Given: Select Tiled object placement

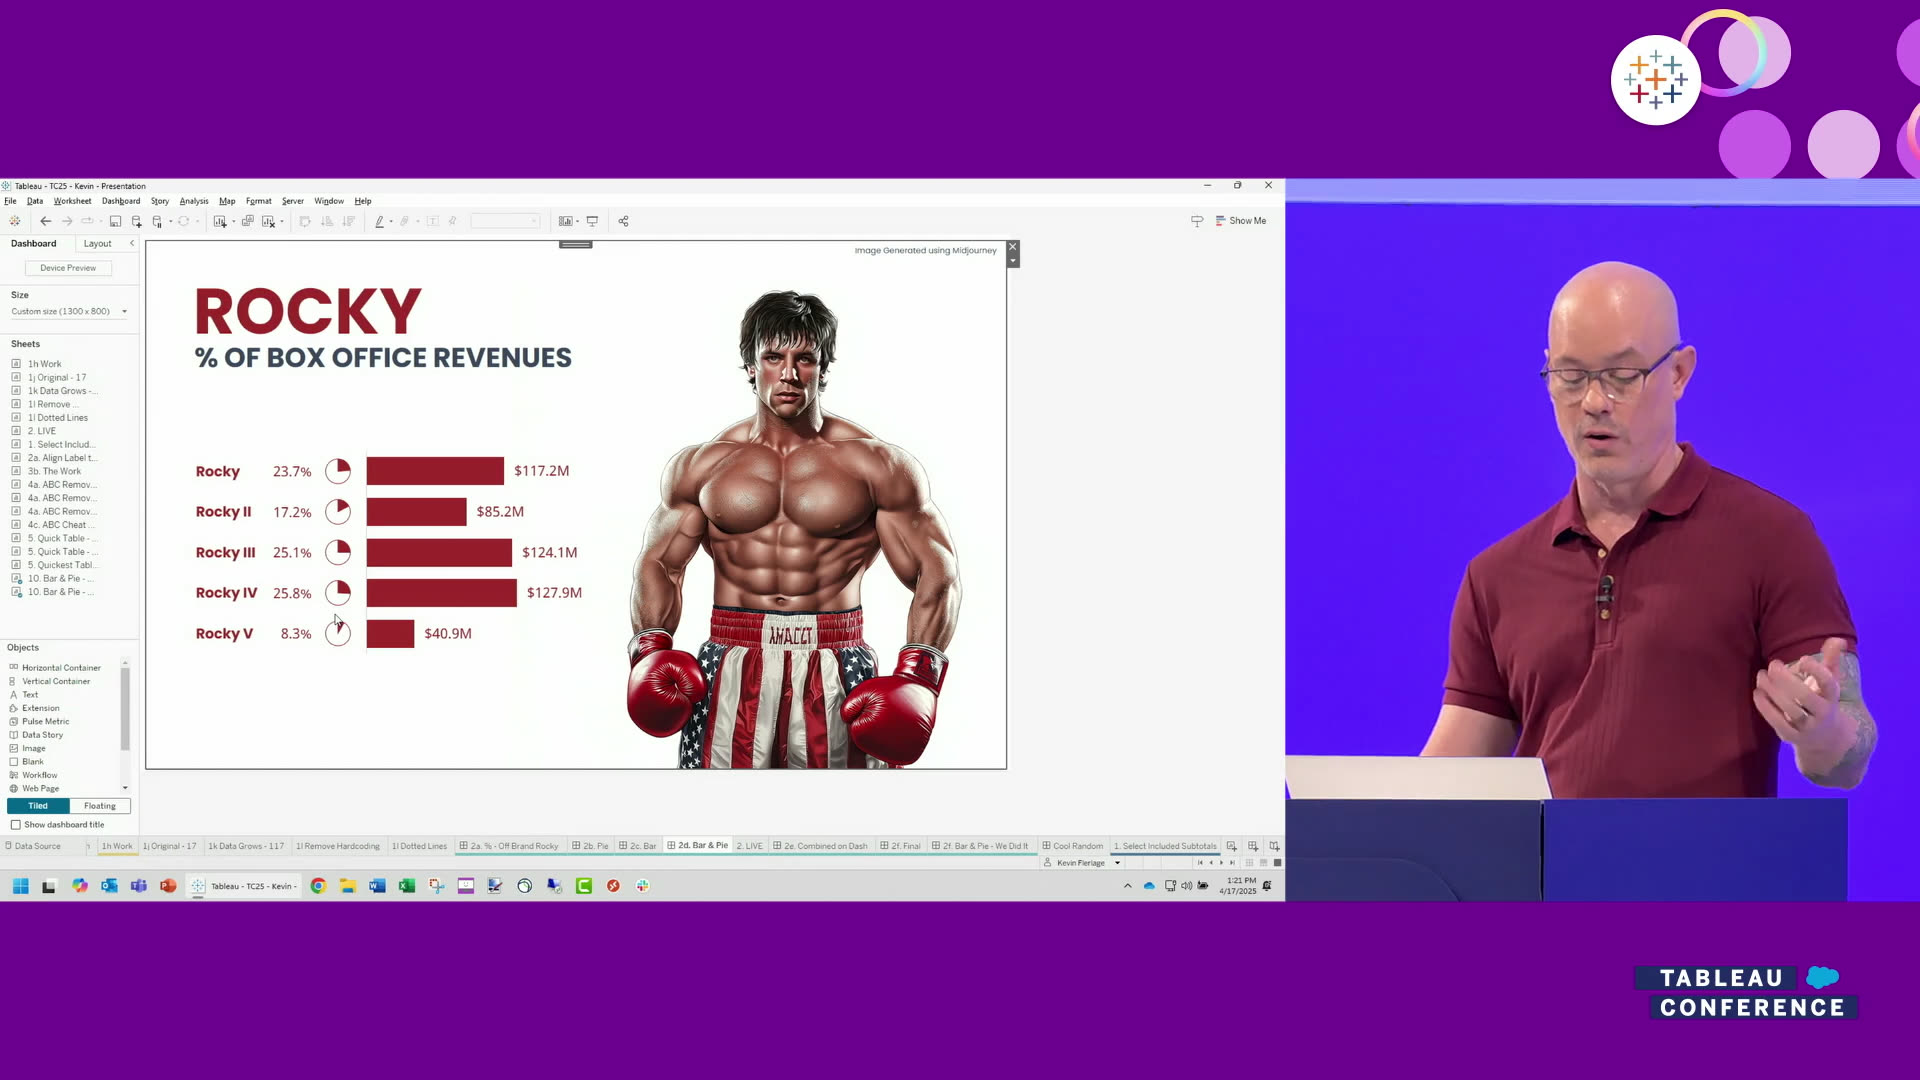Looking at the screenshot, I should [38, 806].
